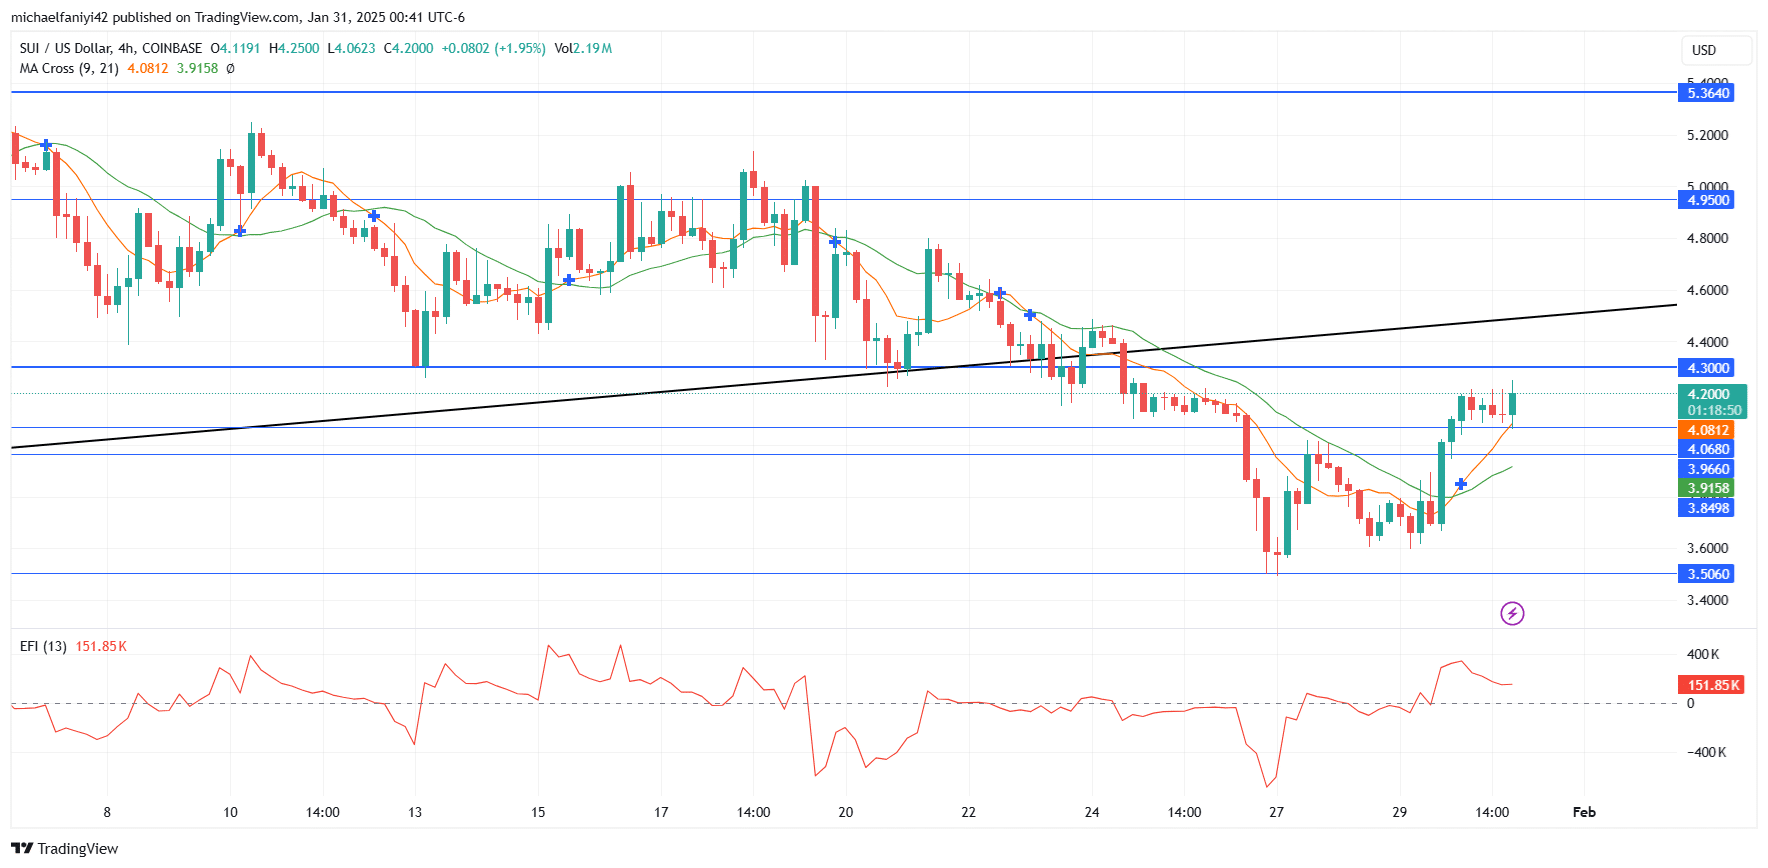Viewport: 1768px width, 868px height.
Task: Click the ∅ symbol after the MA Cross values
Action: point(230,68)
